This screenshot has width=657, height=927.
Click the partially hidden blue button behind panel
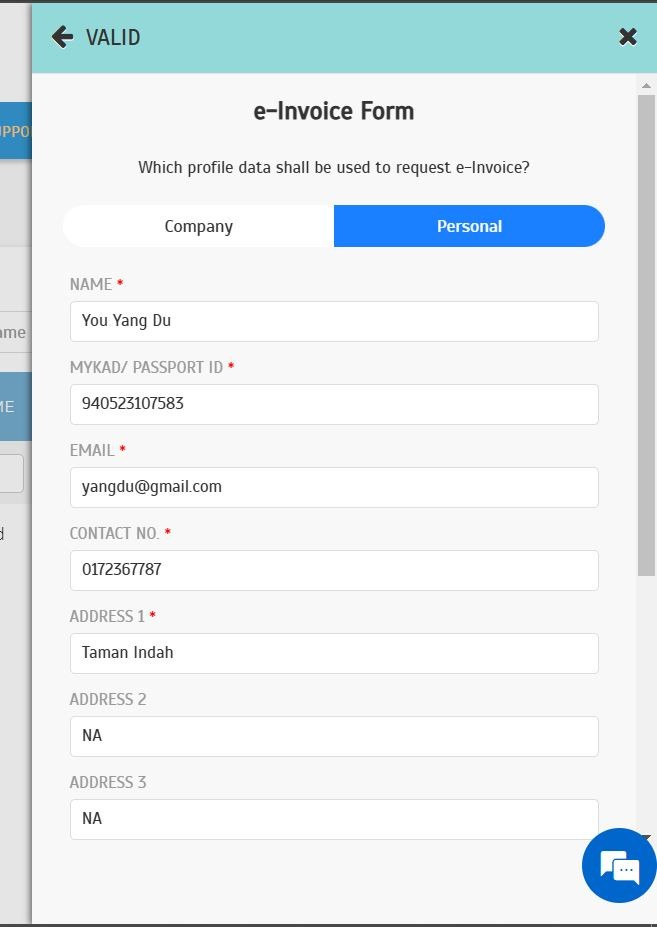coord(15,131)
